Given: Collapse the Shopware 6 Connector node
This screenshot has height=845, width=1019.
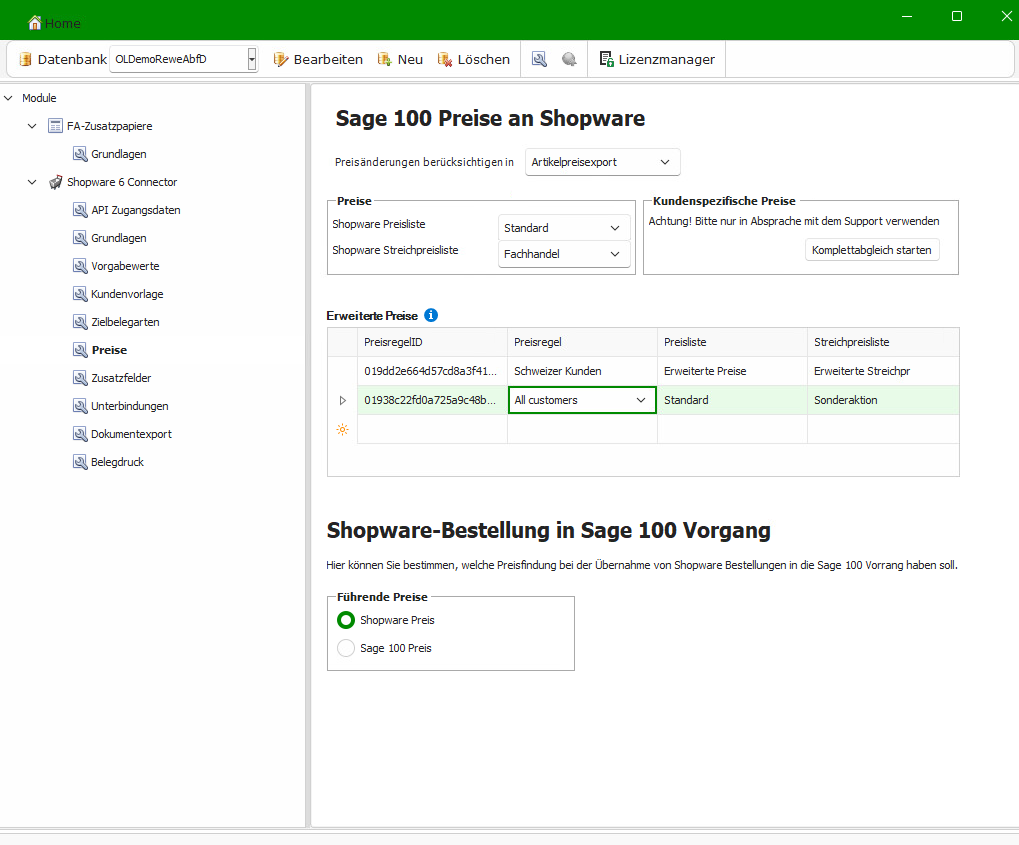Looking at the screenshot, I should point(32,182).
